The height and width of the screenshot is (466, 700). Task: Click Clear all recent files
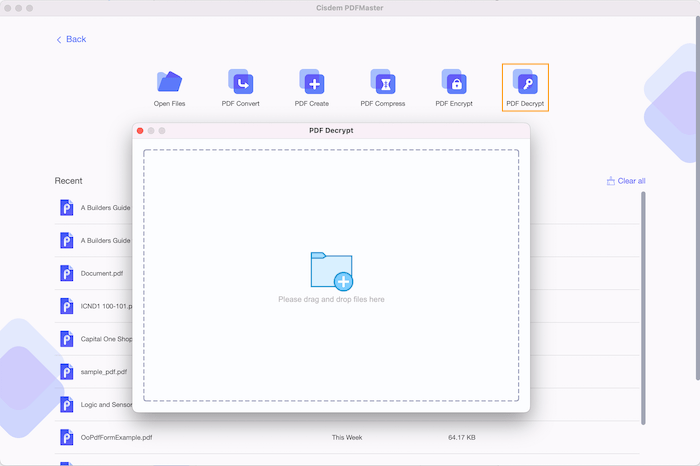(626, 181)
